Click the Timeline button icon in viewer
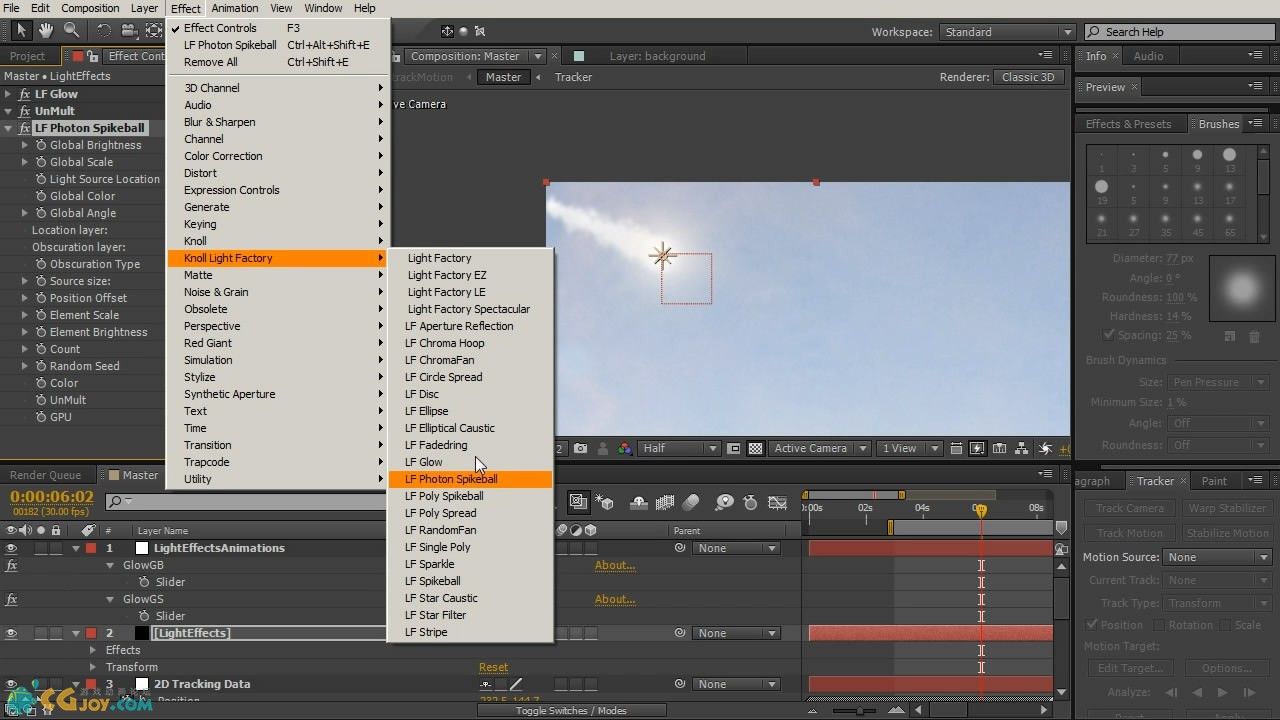The width and height of the screenshot is (1280, 720). [1001, 448]
